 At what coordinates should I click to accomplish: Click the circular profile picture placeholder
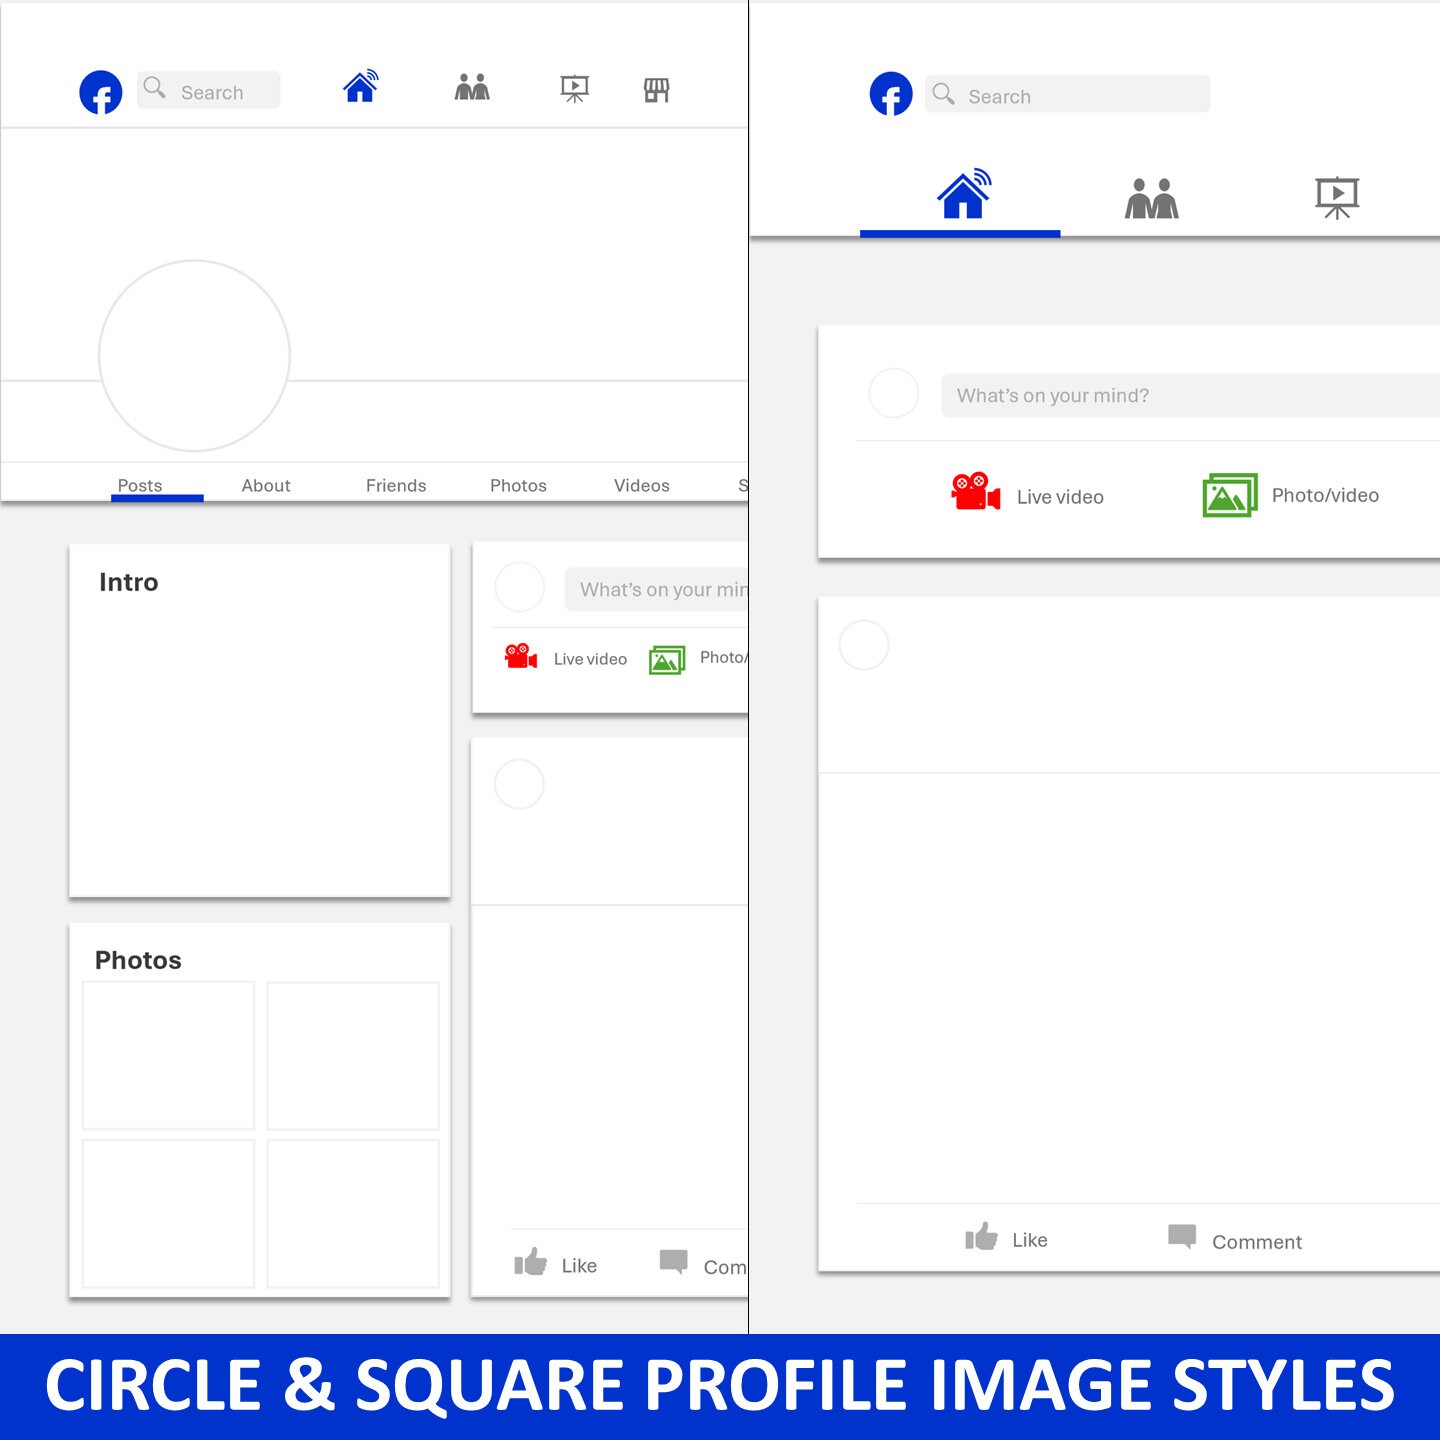193,356
